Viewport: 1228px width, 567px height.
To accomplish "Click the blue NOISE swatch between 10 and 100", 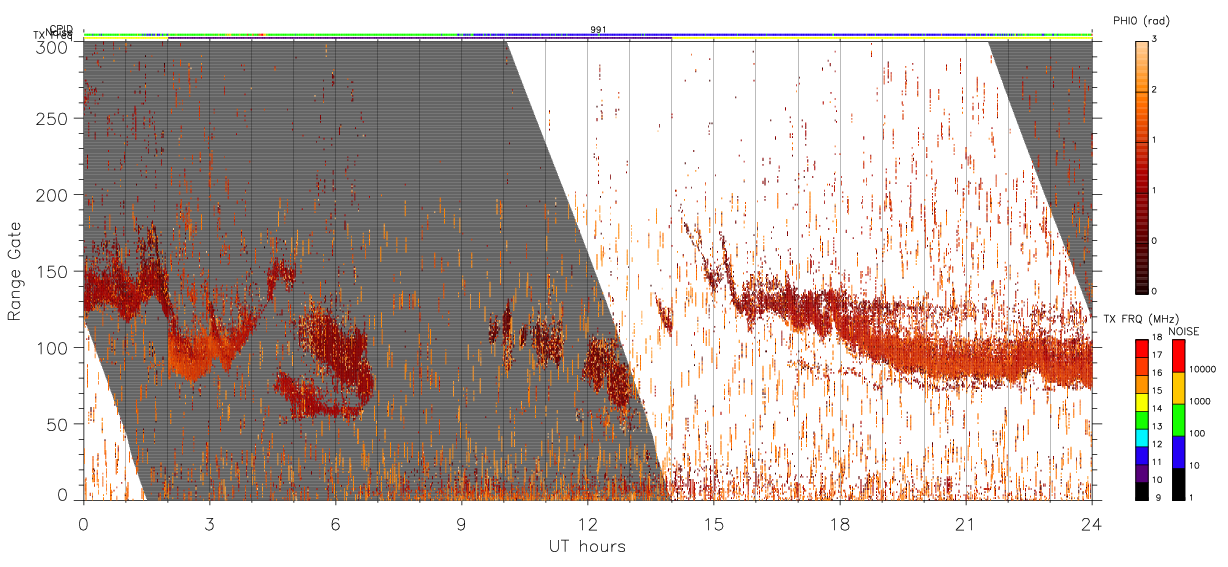I will click(1178, 451).
